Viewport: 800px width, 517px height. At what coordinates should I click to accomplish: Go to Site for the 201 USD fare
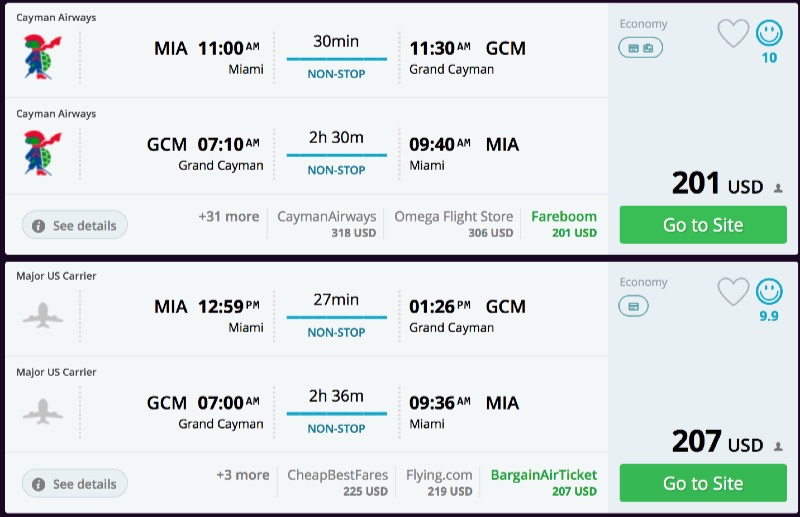703,225
